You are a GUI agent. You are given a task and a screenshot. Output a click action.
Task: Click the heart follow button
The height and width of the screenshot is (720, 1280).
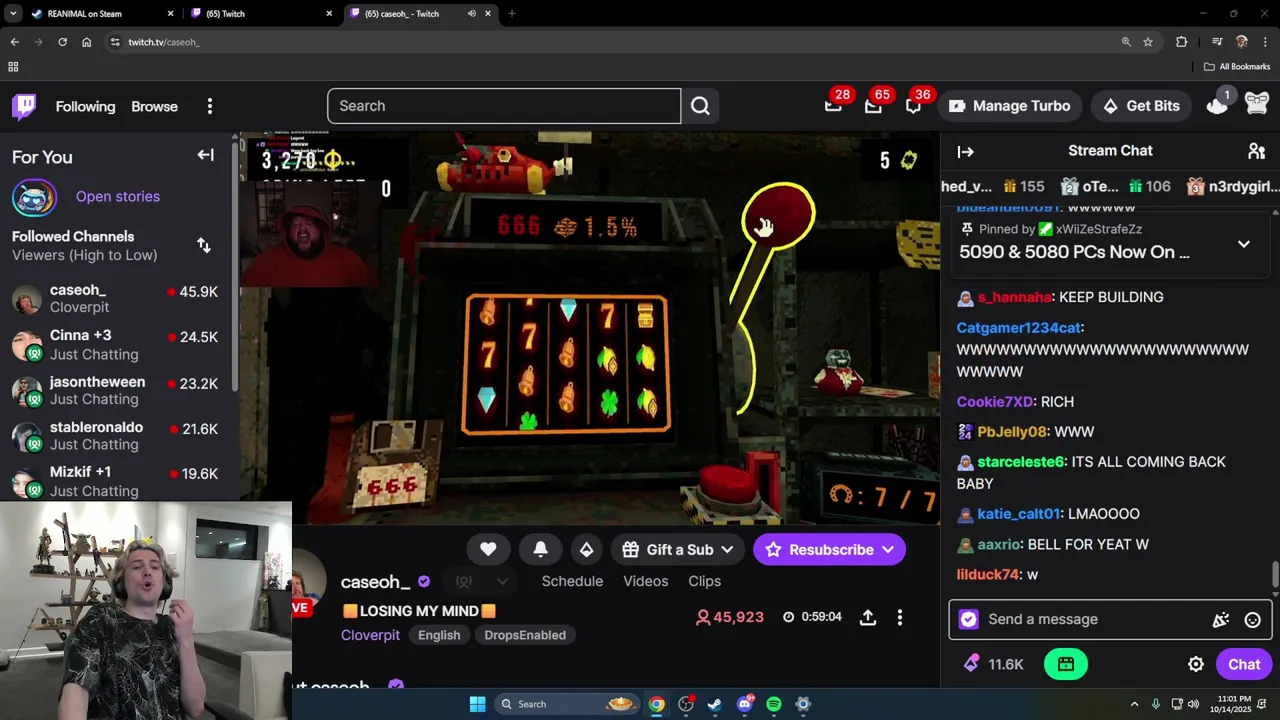[488, 549]
